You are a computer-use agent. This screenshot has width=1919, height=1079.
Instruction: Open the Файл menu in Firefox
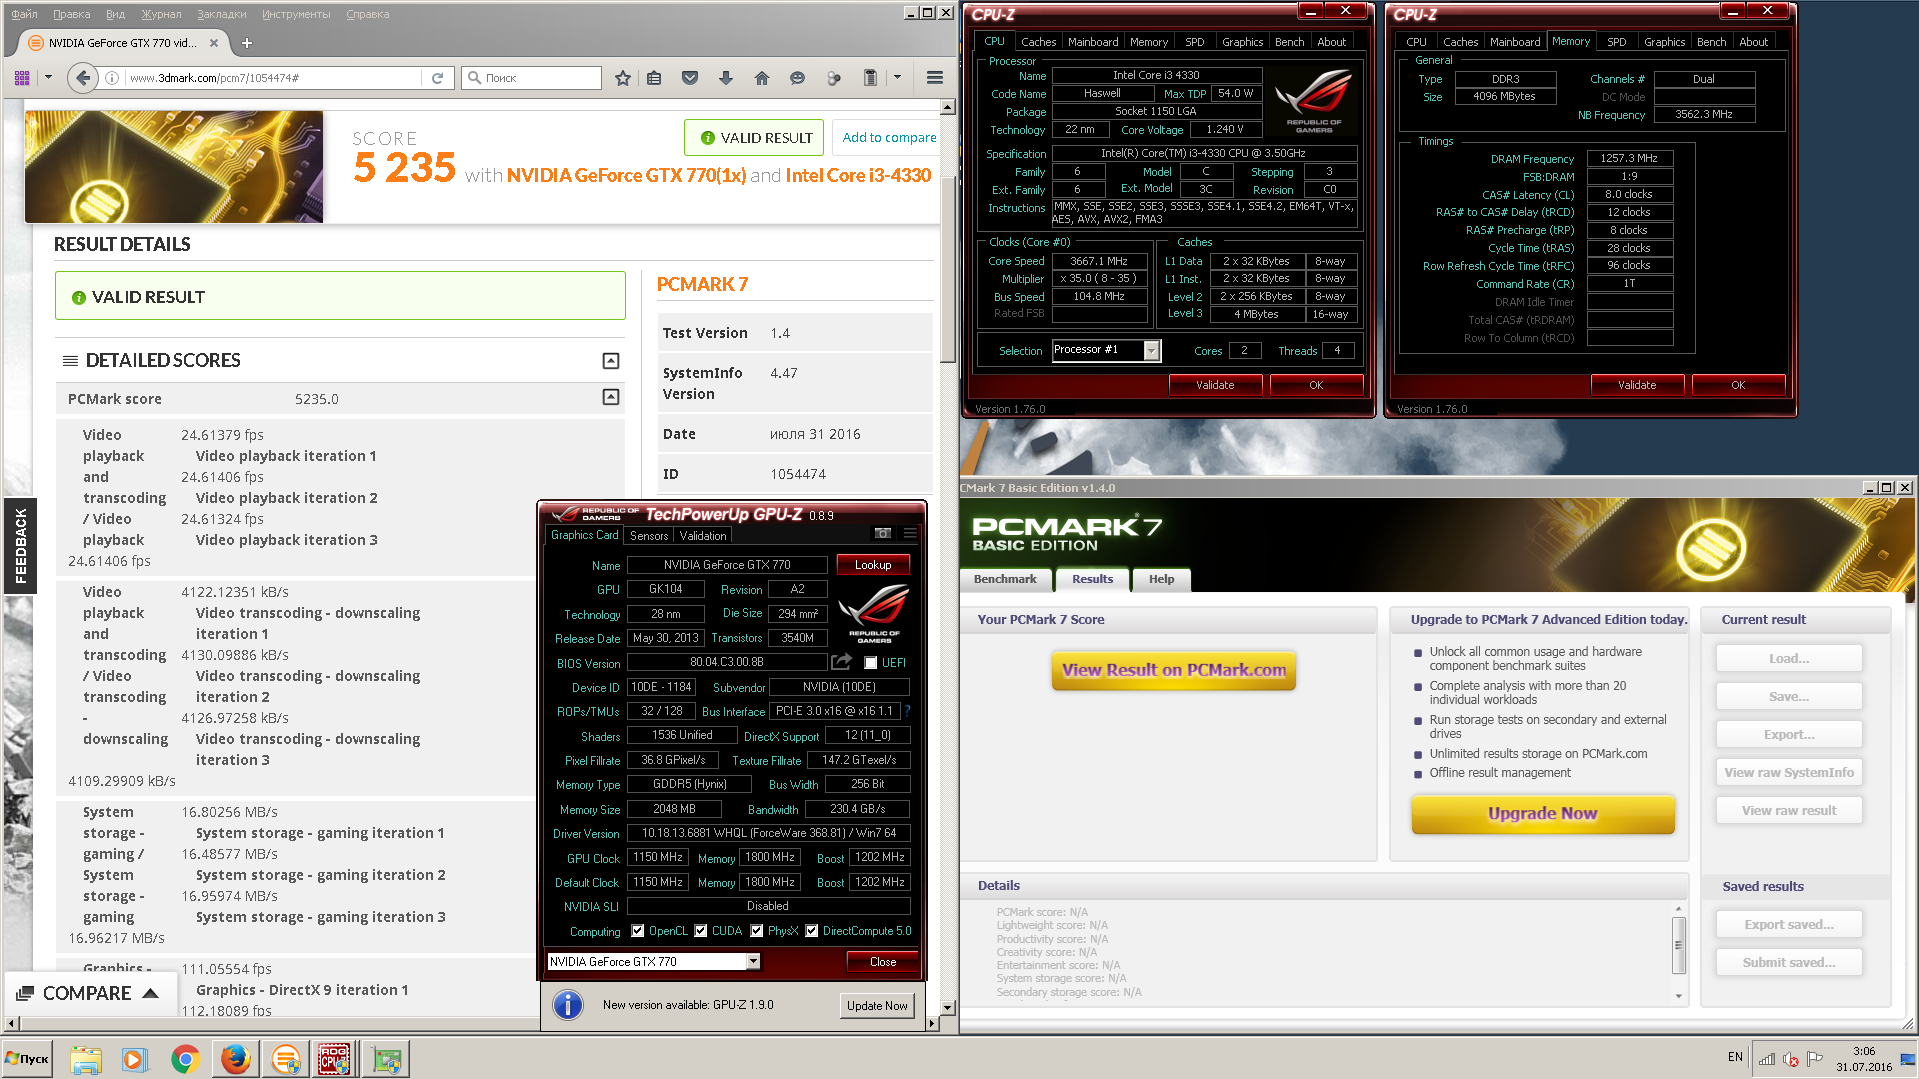24,14
